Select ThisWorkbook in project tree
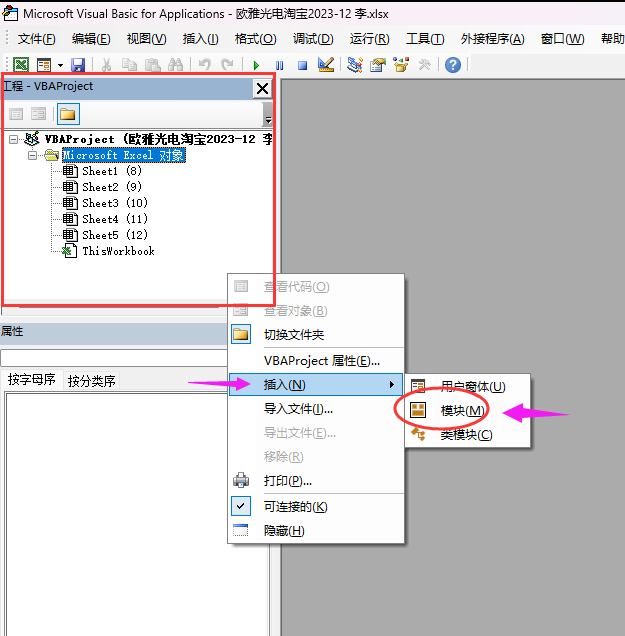625x636 pixels. (x=118, y=251)
